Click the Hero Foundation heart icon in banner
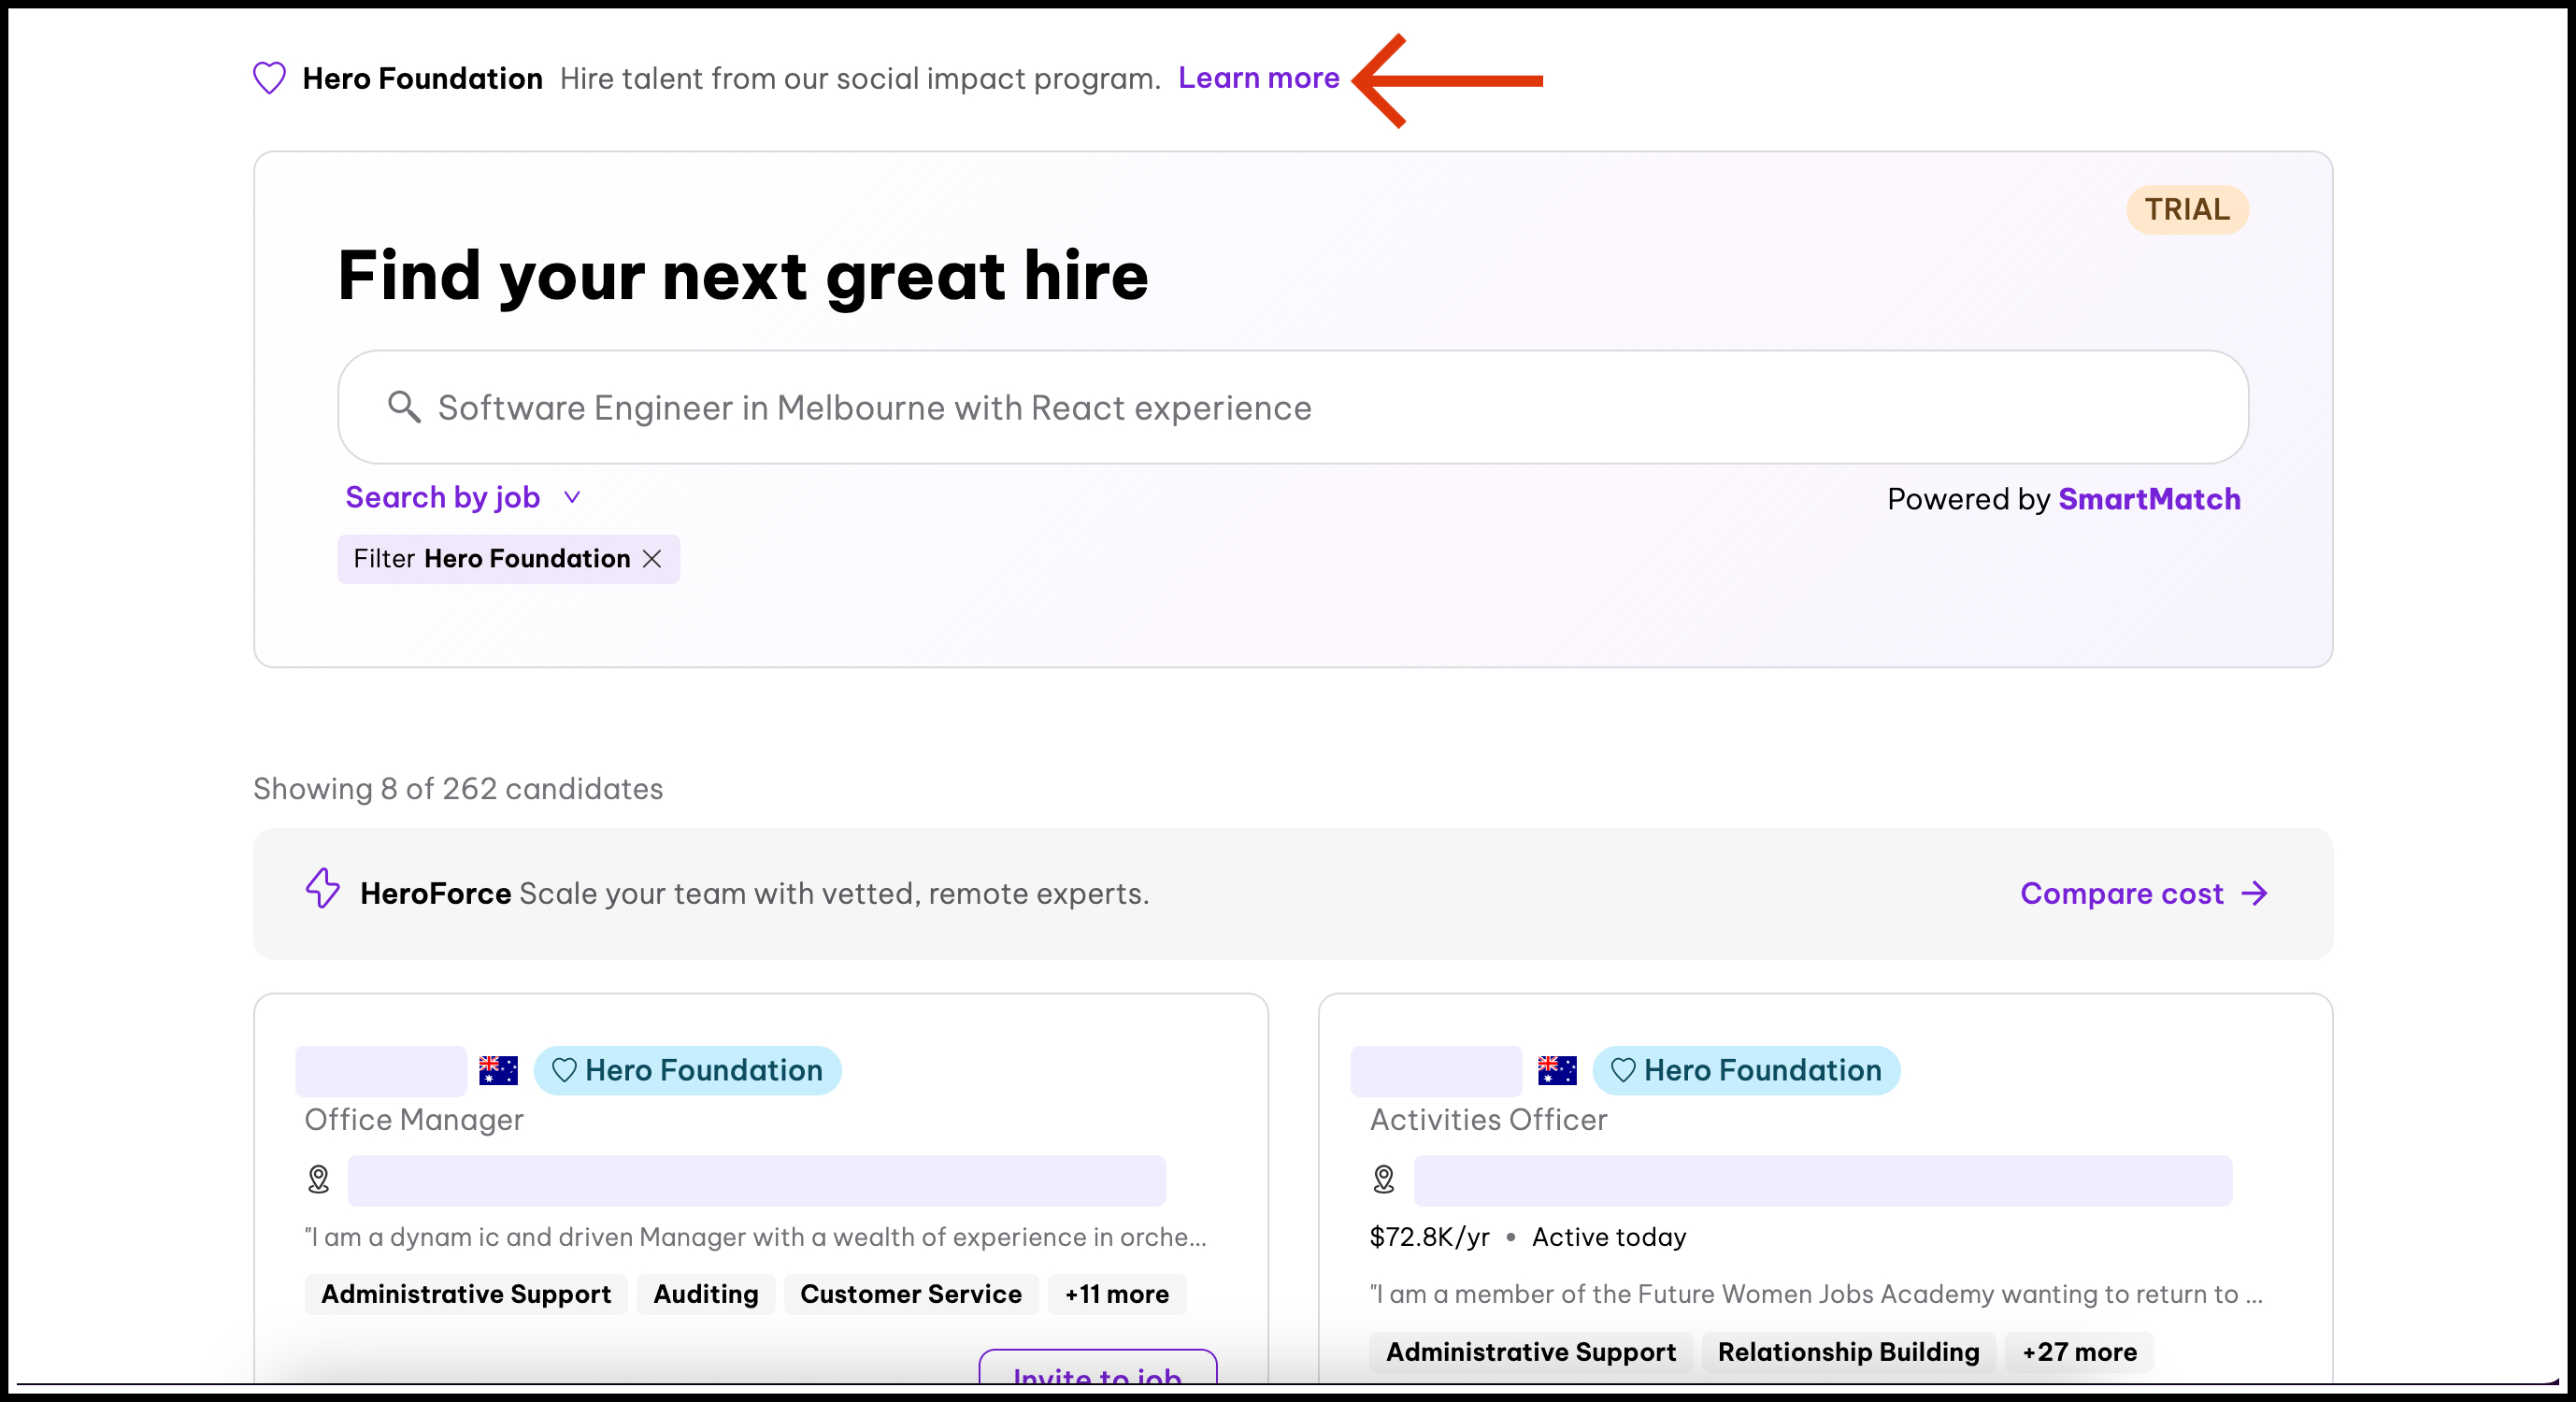 (269, 78)
